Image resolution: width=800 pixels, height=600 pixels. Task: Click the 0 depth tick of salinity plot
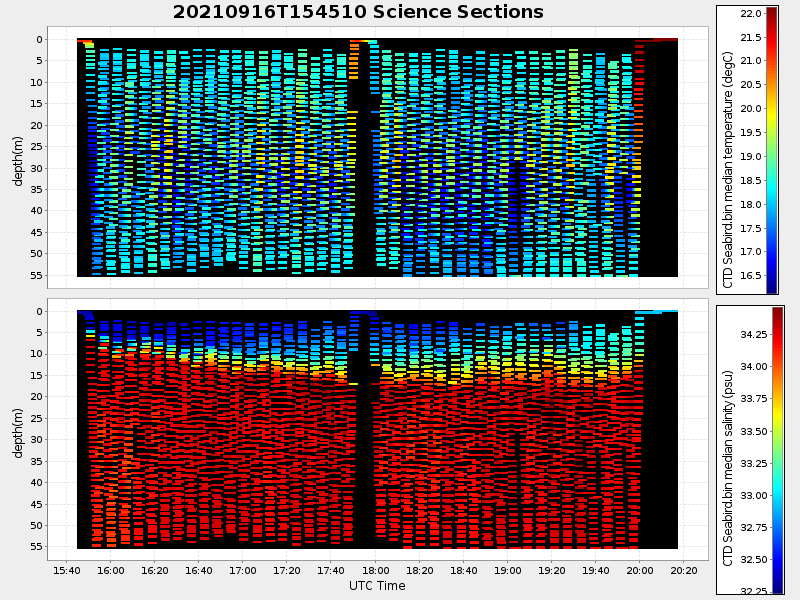point(40,311)
